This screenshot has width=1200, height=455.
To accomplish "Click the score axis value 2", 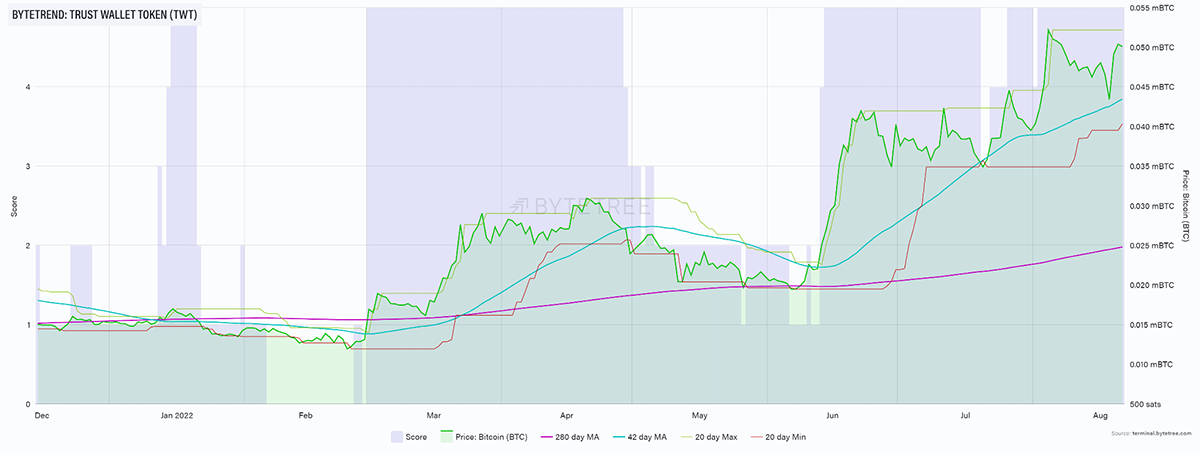I will pyautogui.click(x=29, y=245).
